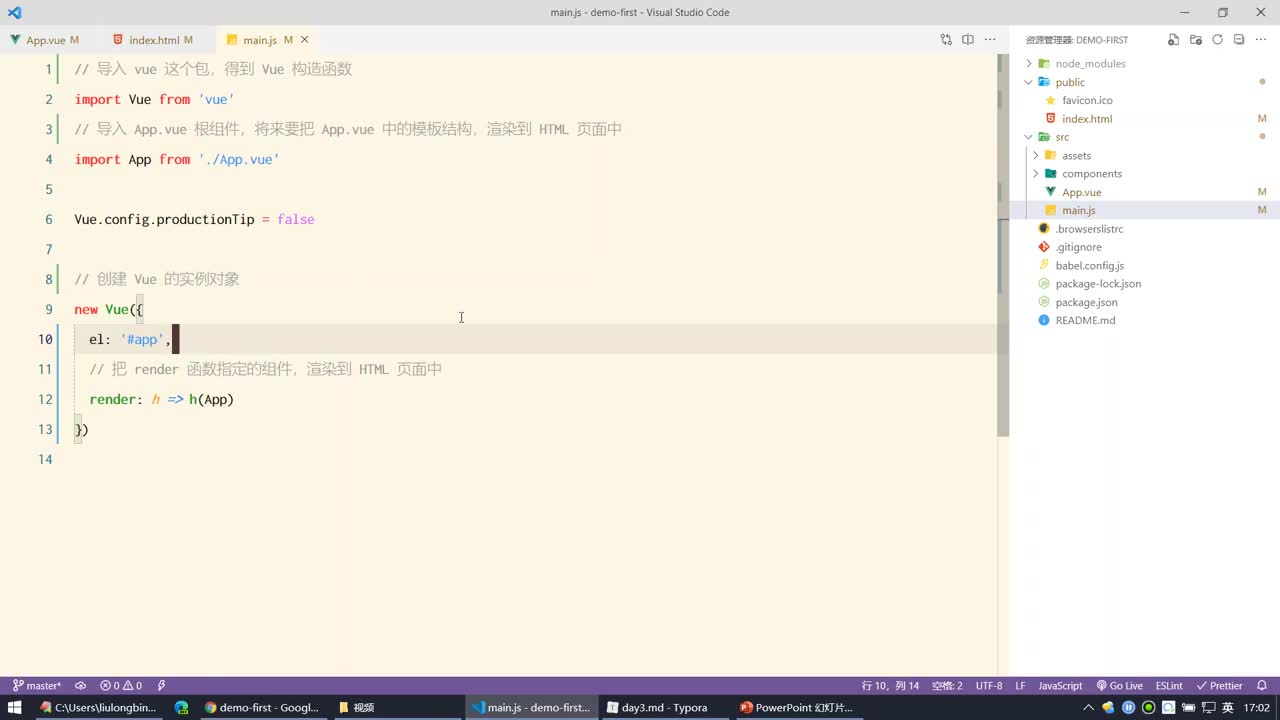The image size is (1280, 720).
Task: Click the new Vue({ line 9
Action: (109, 309)
